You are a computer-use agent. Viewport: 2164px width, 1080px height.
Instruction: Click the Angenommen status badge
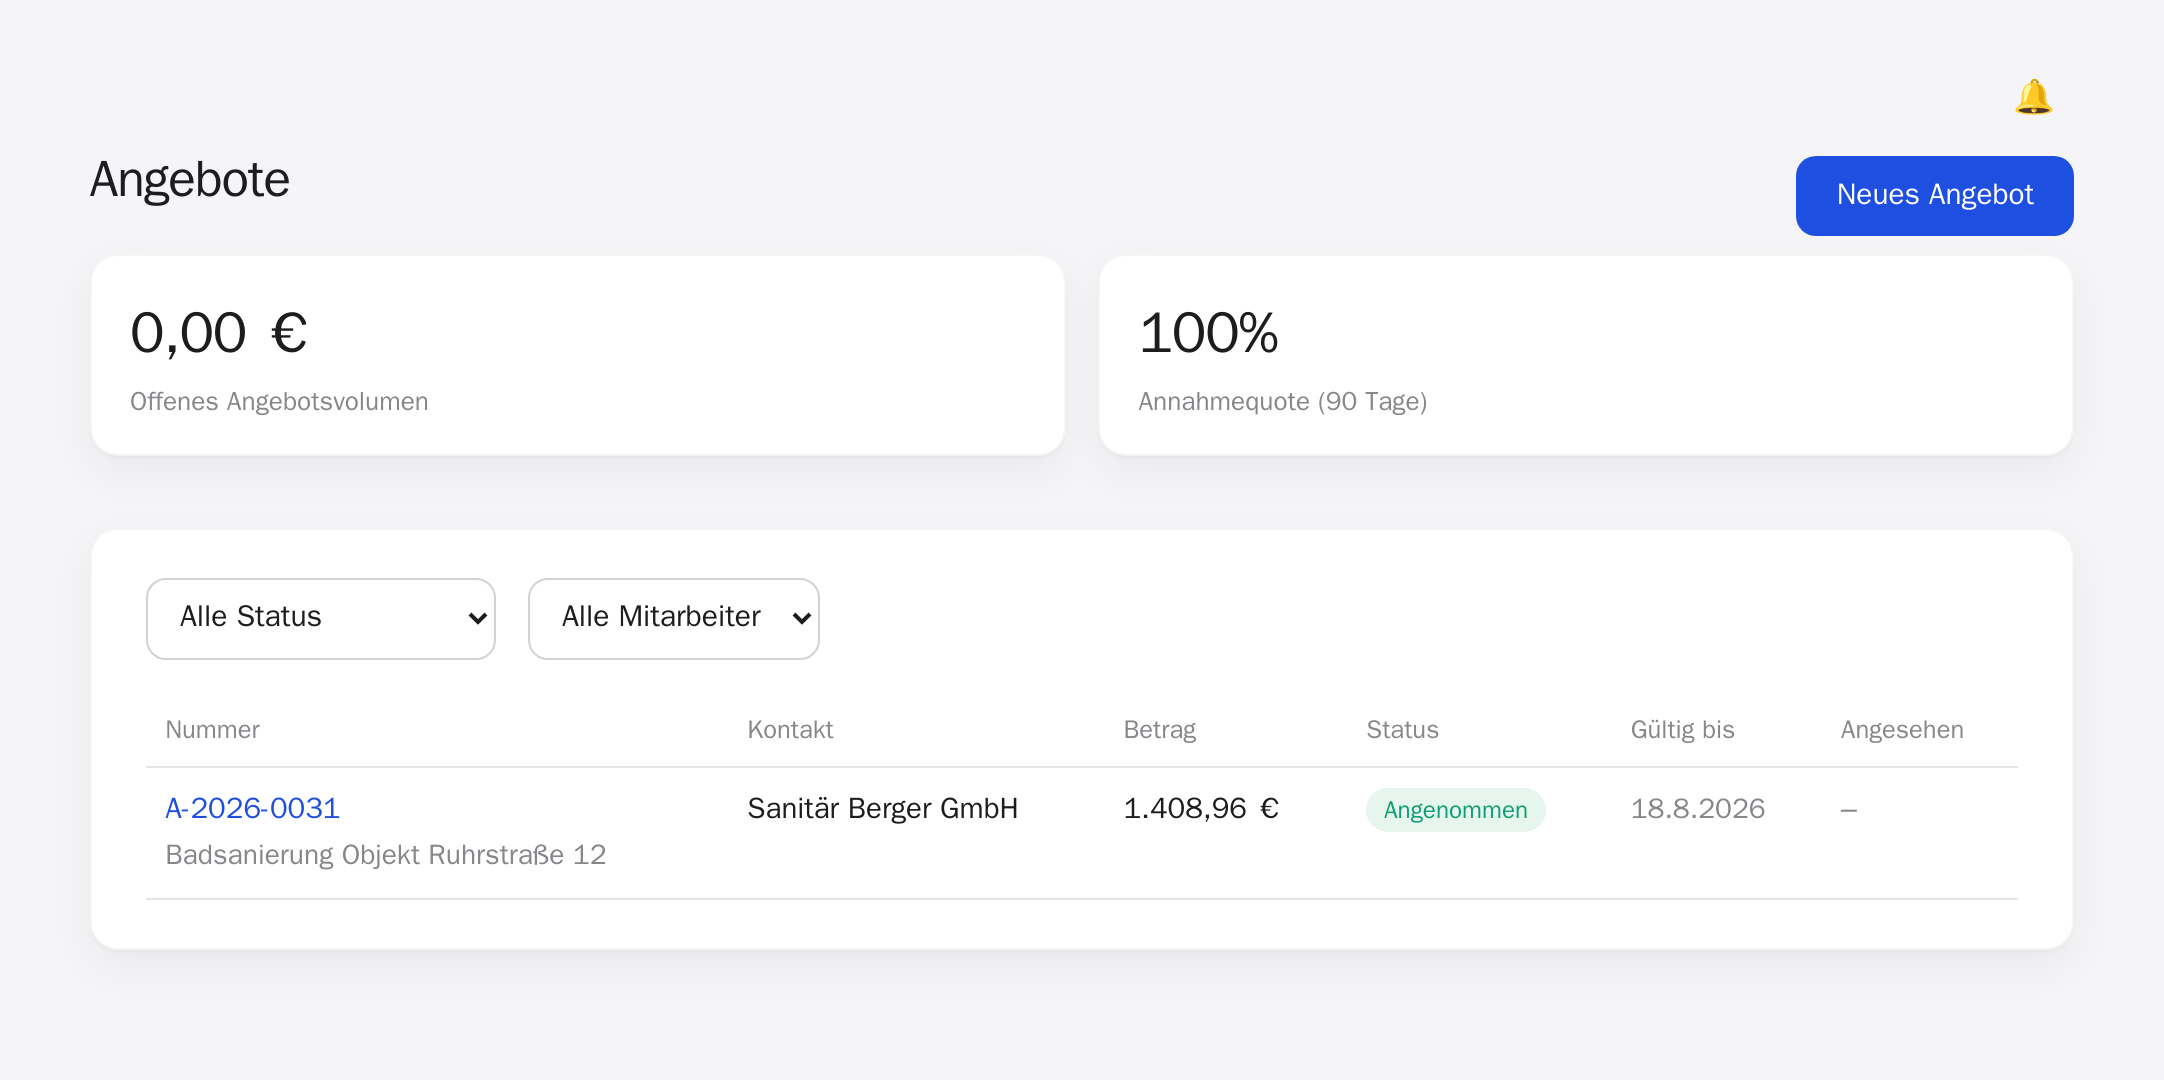point(1455,810)
